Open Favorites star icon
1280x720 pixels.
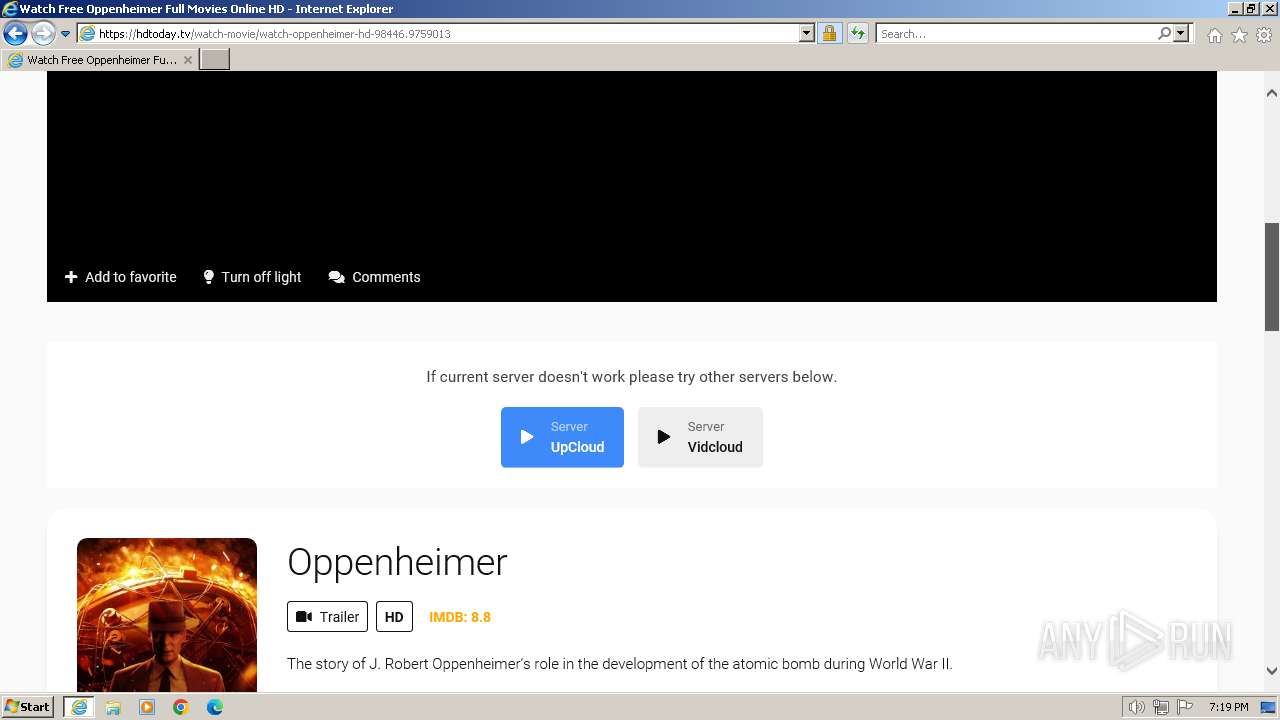click(1239, 35)
